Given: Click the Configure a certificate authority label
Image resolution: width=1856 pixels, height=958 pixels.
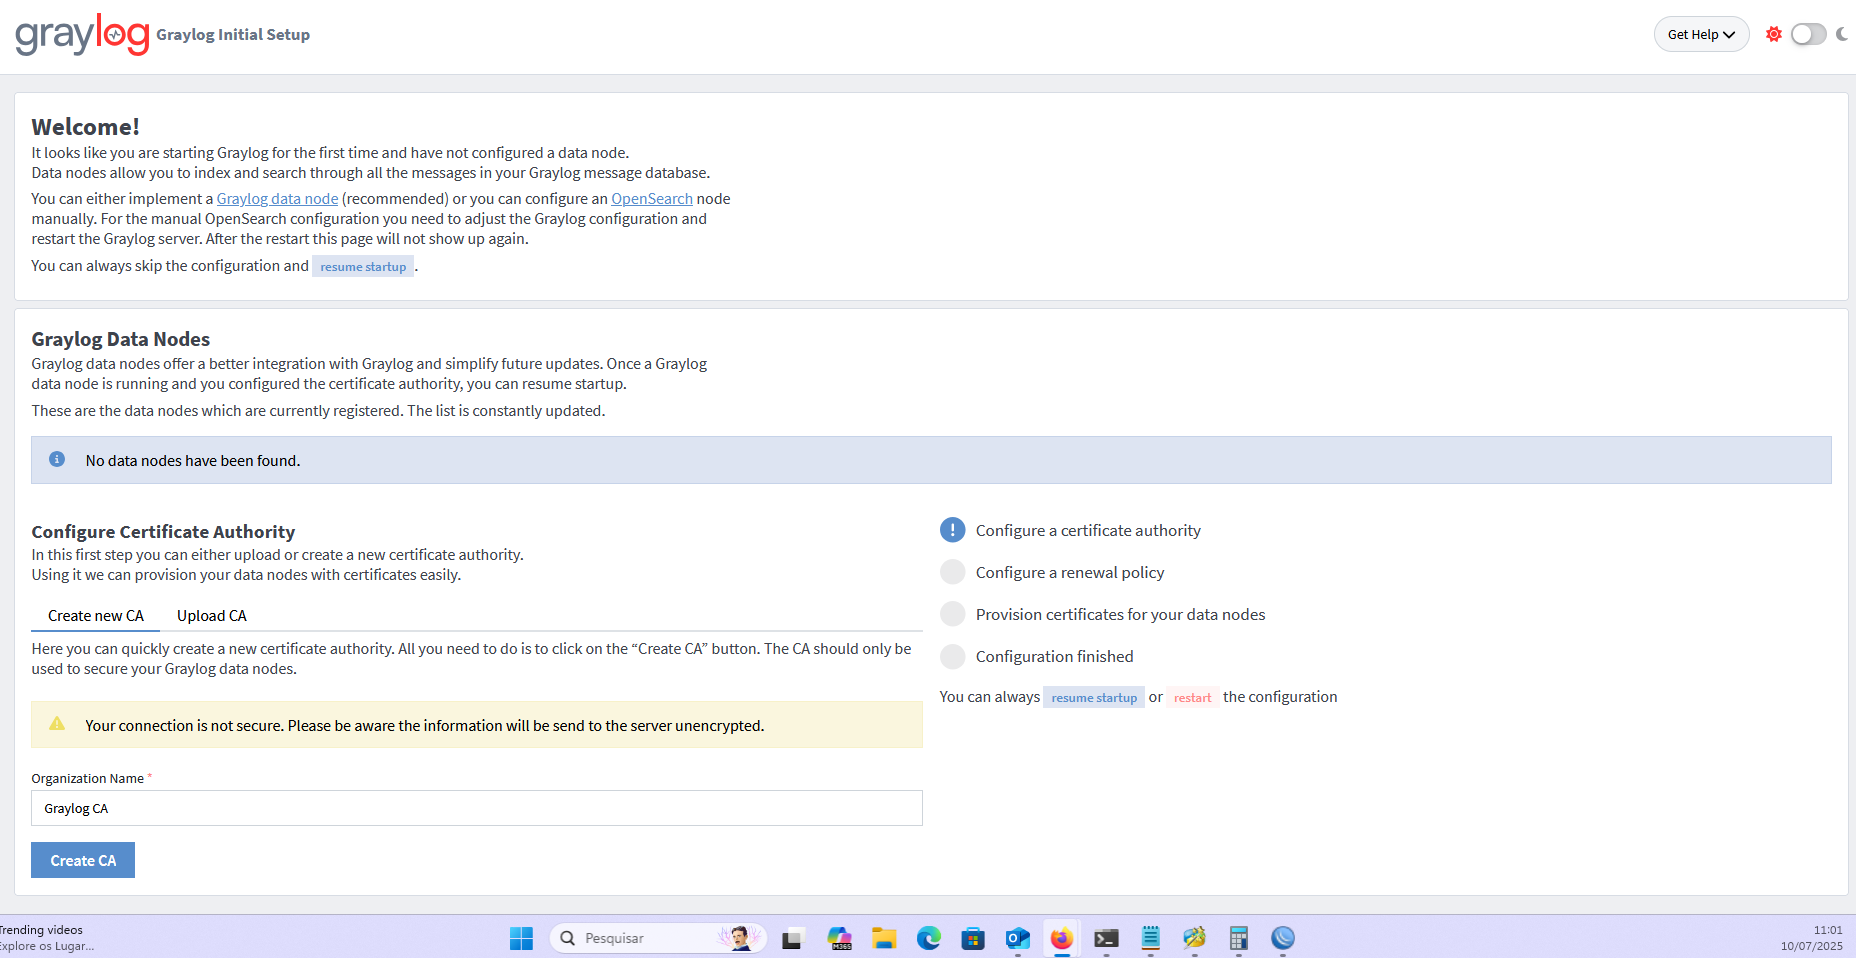Looking at the screenshot, I should (1088, 531).
